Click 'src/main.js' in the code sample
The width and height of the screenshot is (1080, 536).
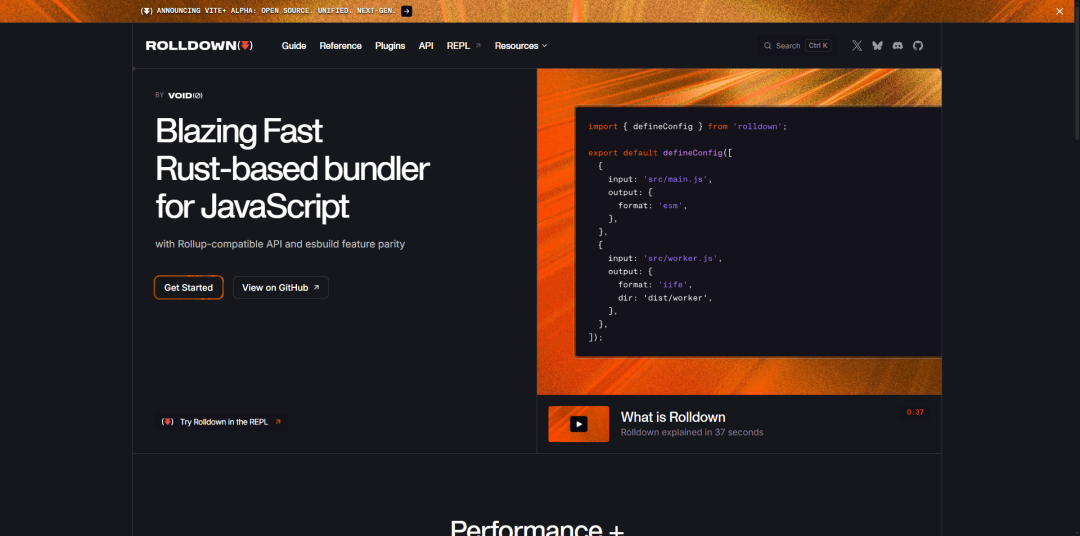677,179
